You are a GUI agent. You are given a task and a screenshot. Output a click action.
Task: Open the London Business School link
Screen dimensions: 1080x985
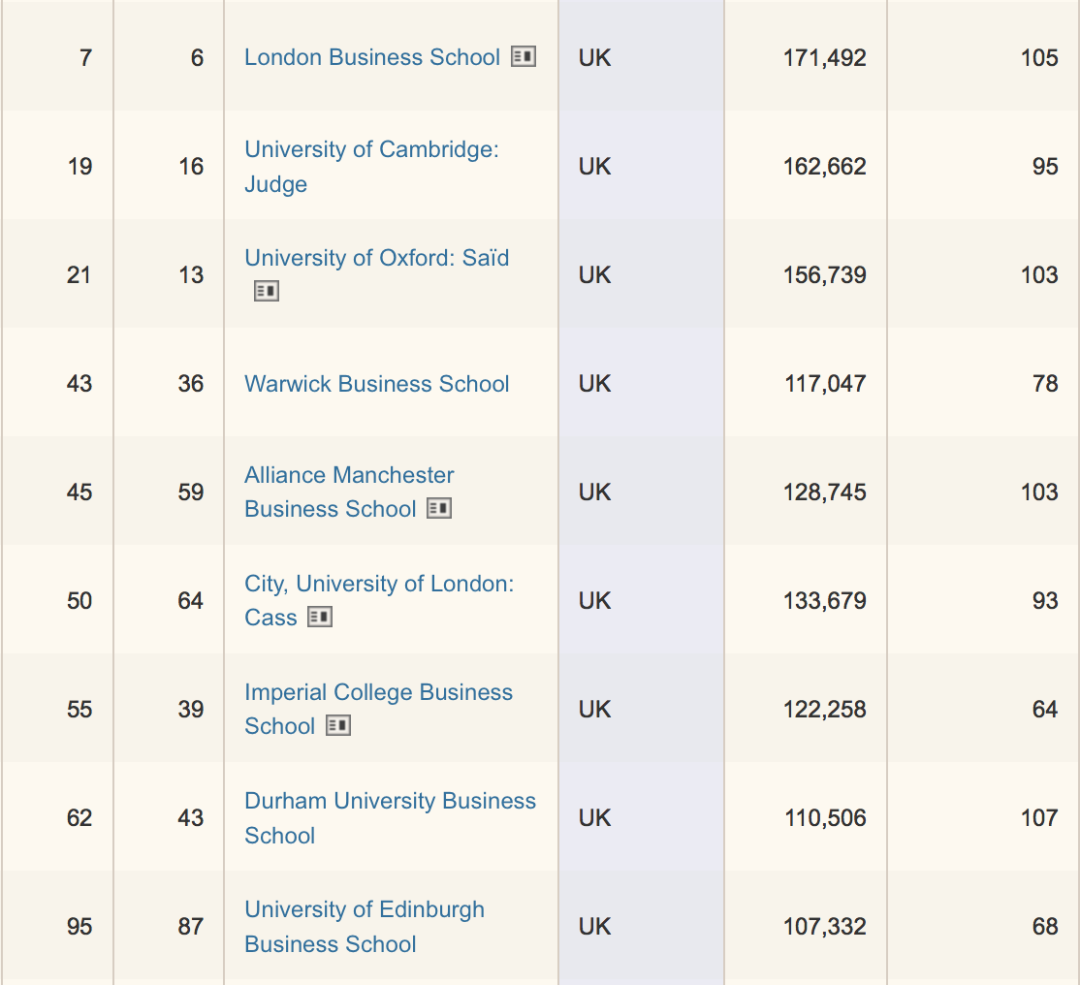(372, 57)
